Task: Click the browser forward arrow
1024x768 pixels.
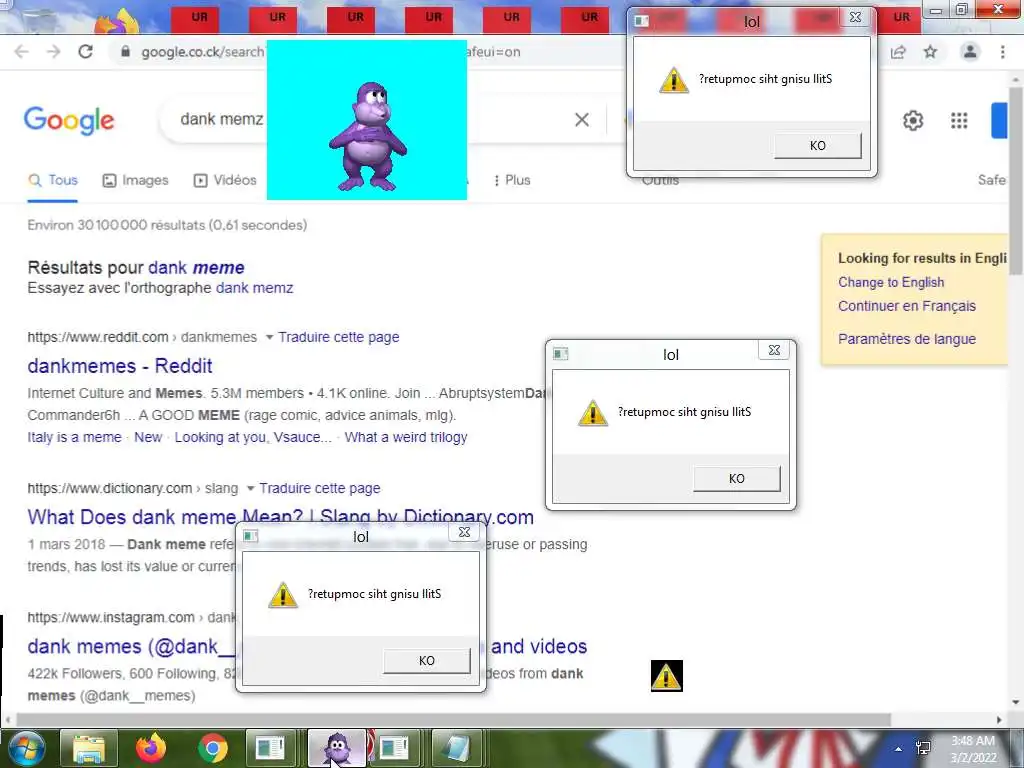Action: click(54, 52)
